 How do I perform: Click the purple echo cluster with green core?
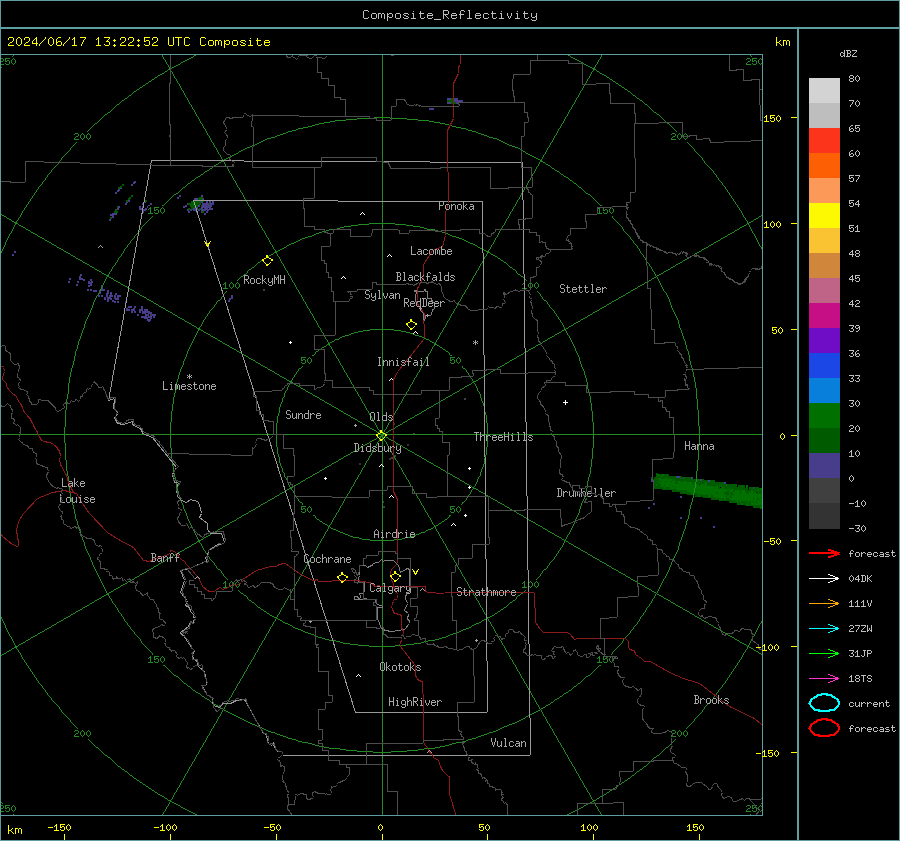pos(199,205)
